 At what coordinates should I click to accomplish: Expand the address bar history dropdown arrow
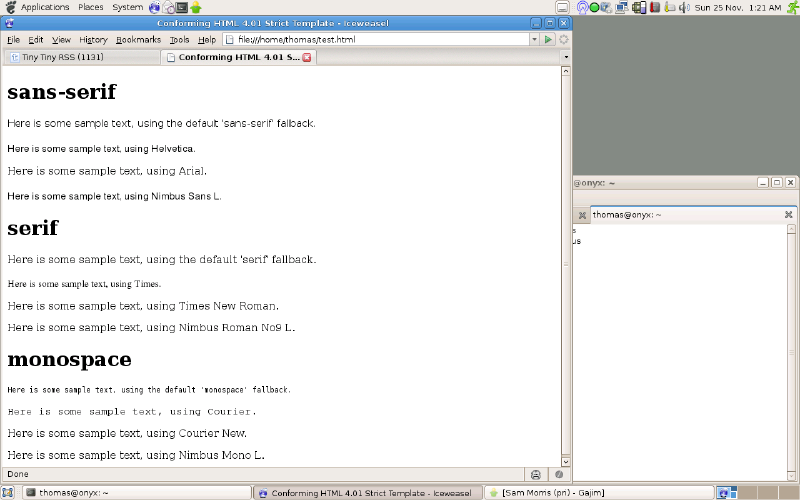click(534, 39)
